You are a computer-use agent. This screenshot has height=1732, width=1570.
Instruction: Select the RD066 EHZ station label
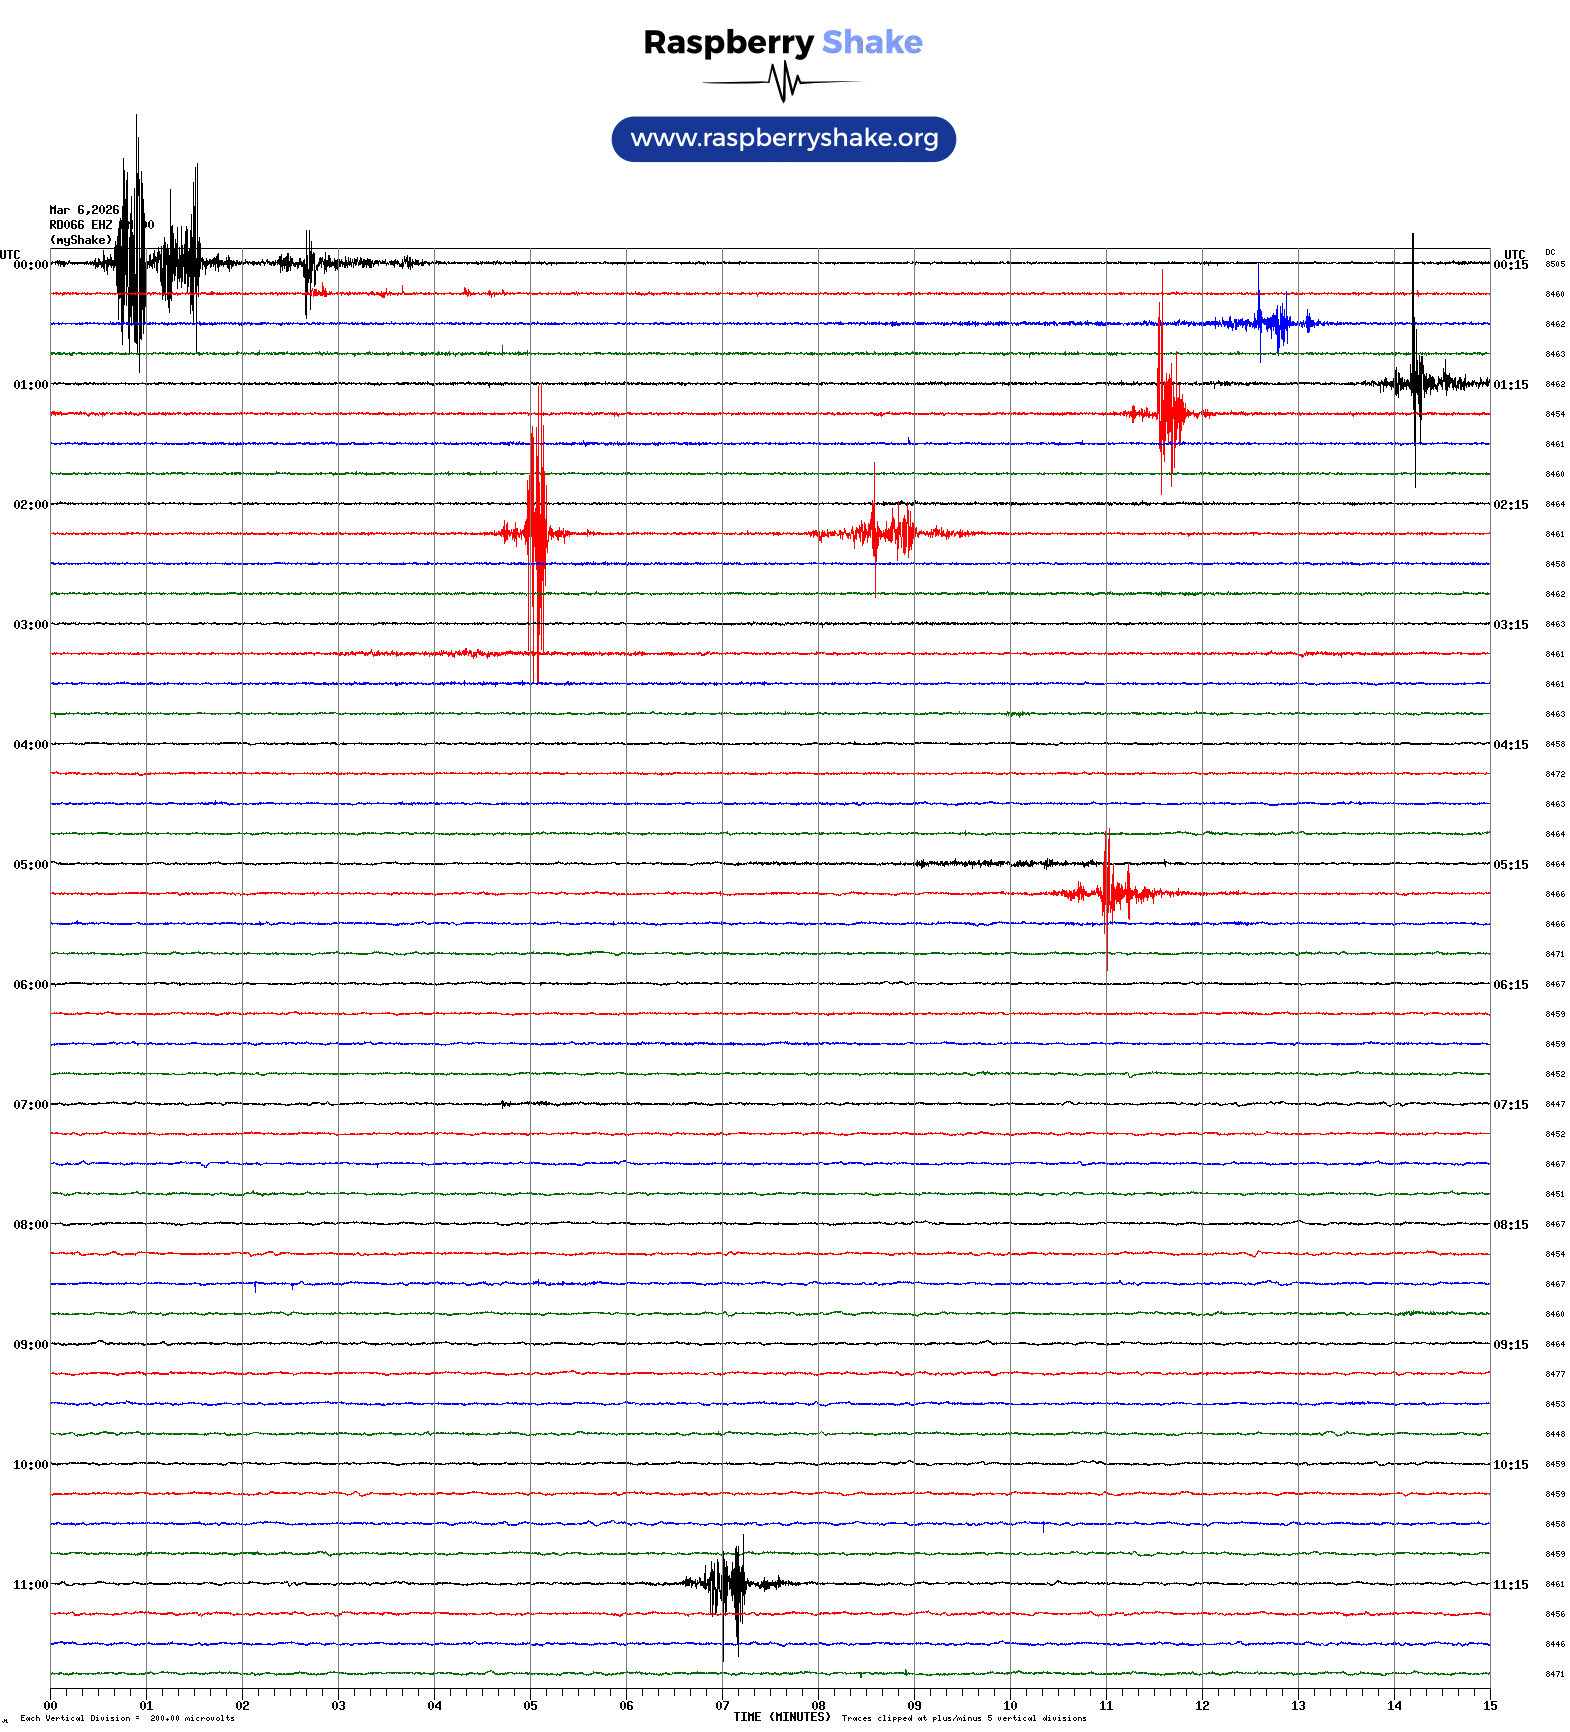(x=81, y=225)
